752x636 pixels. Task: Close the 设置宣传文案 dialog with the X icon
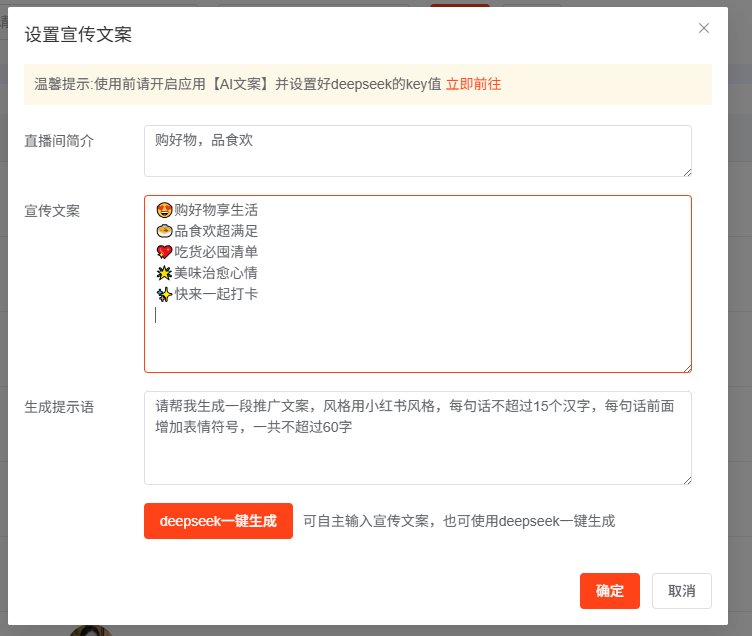[704, 28]
